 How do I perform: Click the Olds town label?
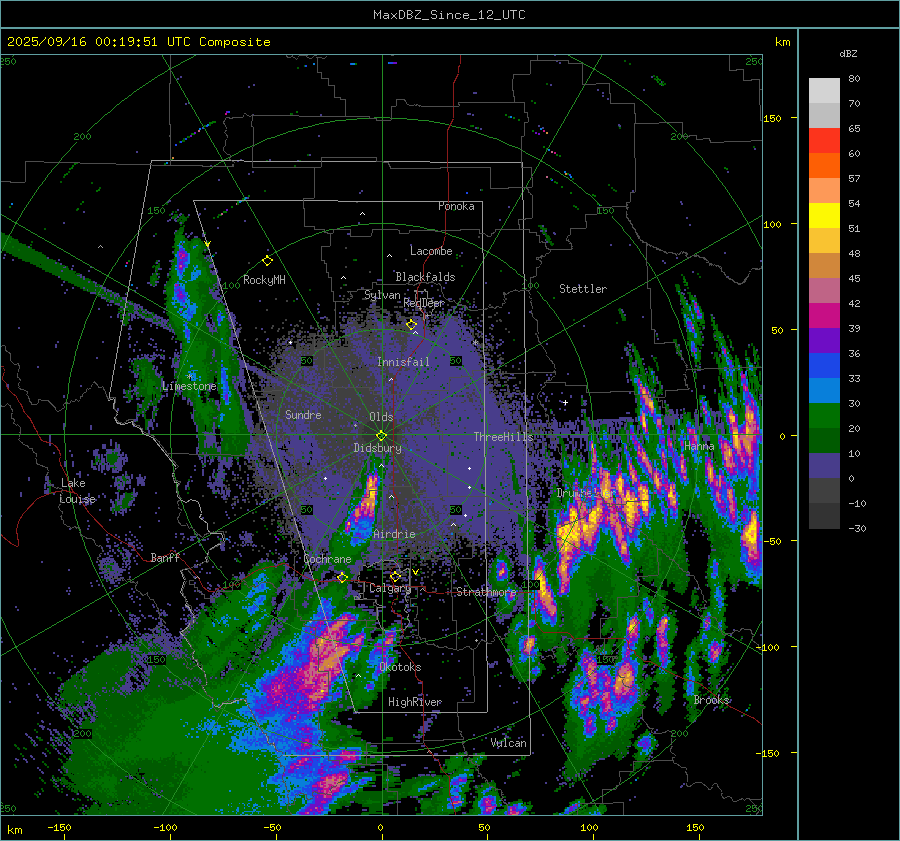[381, 417]
